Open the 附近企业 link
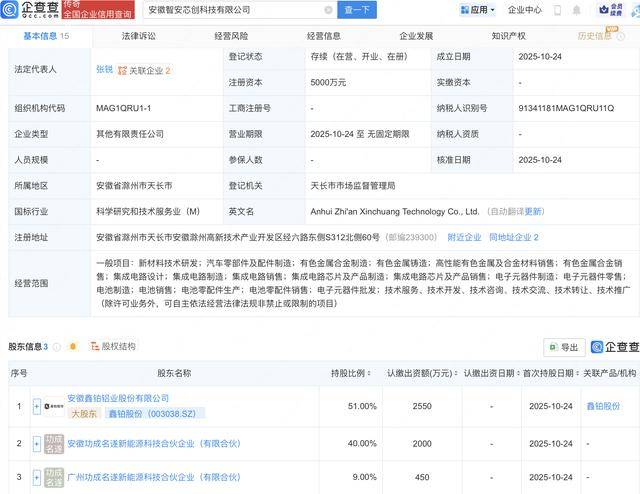The height and width of the screenshot is (494, 640). click(x=464, y=237)
